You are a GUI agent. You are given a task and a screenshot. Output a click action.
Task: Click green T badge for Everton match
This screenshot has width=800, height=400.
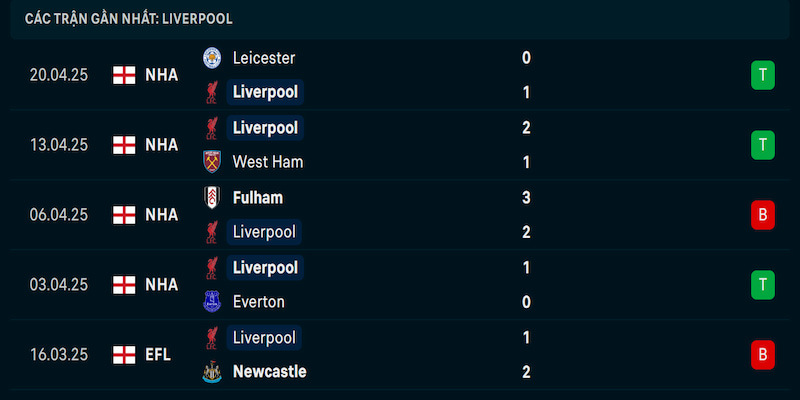763,285
